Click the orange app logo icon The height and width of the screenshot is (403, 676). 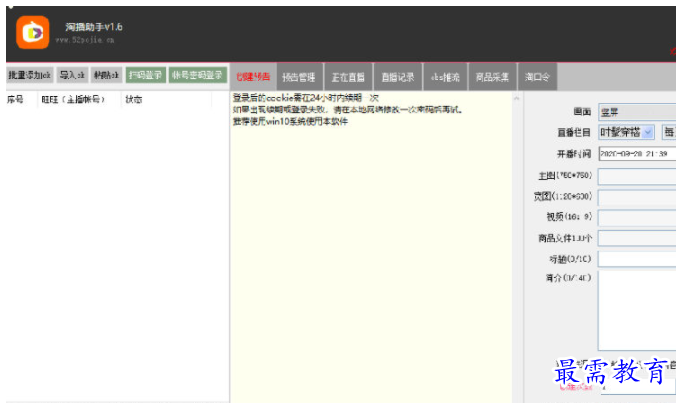point(33,32)
